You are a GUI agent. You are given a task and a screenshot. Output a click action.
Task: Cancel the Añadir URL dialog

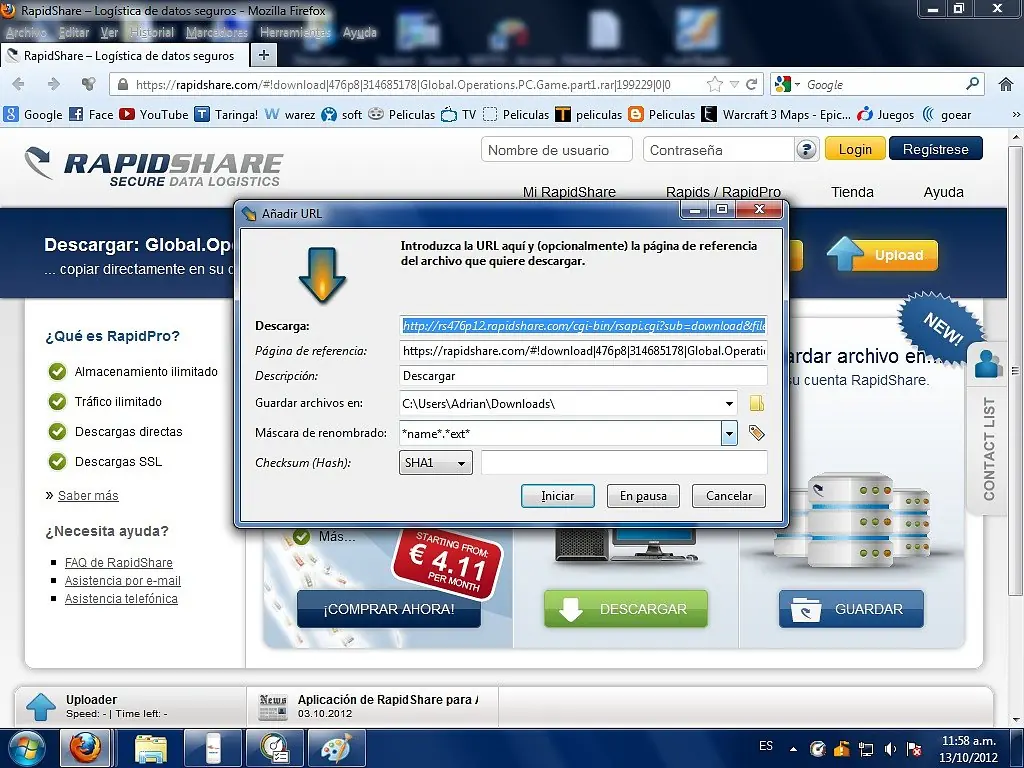tap(729, 496)
